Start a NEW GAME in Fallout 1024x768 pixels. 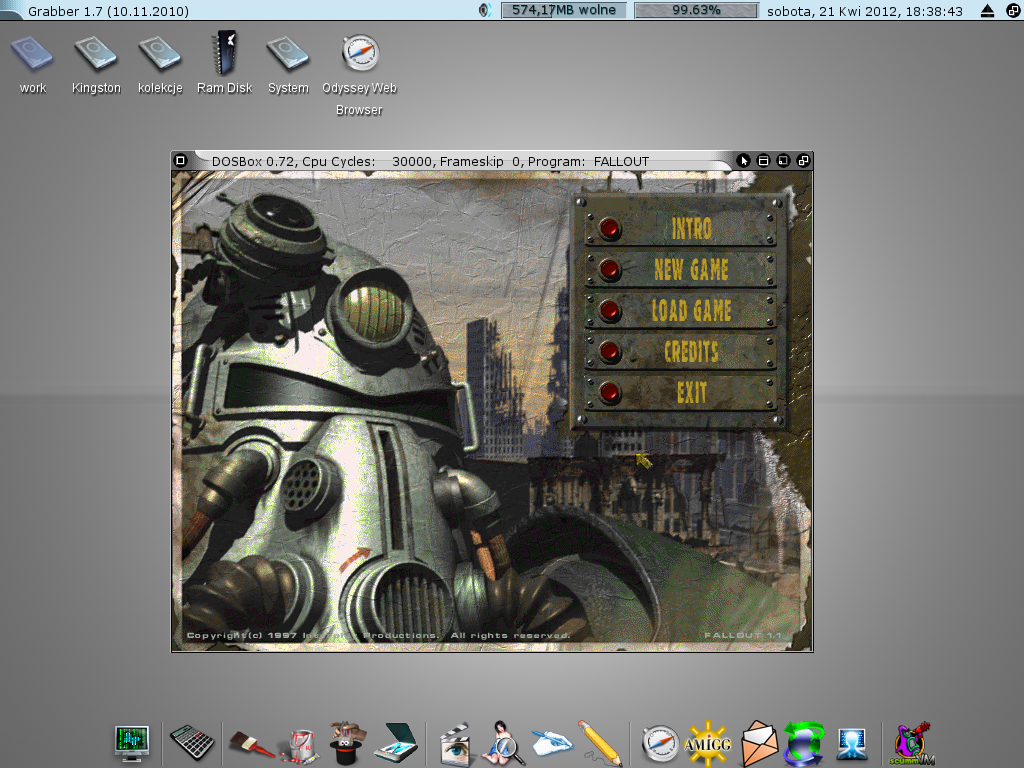pos(680,269)
